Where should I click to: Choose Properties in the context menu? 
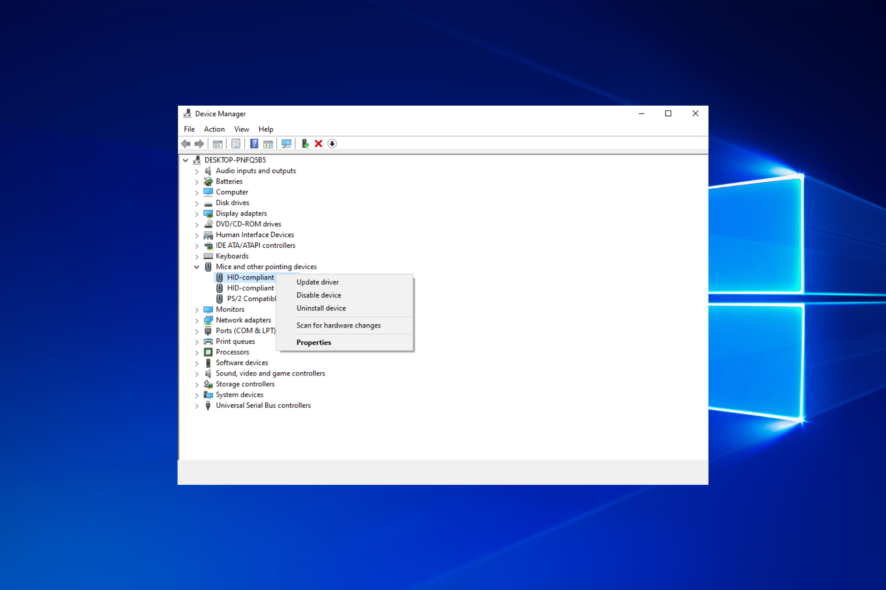pos(313,342)
